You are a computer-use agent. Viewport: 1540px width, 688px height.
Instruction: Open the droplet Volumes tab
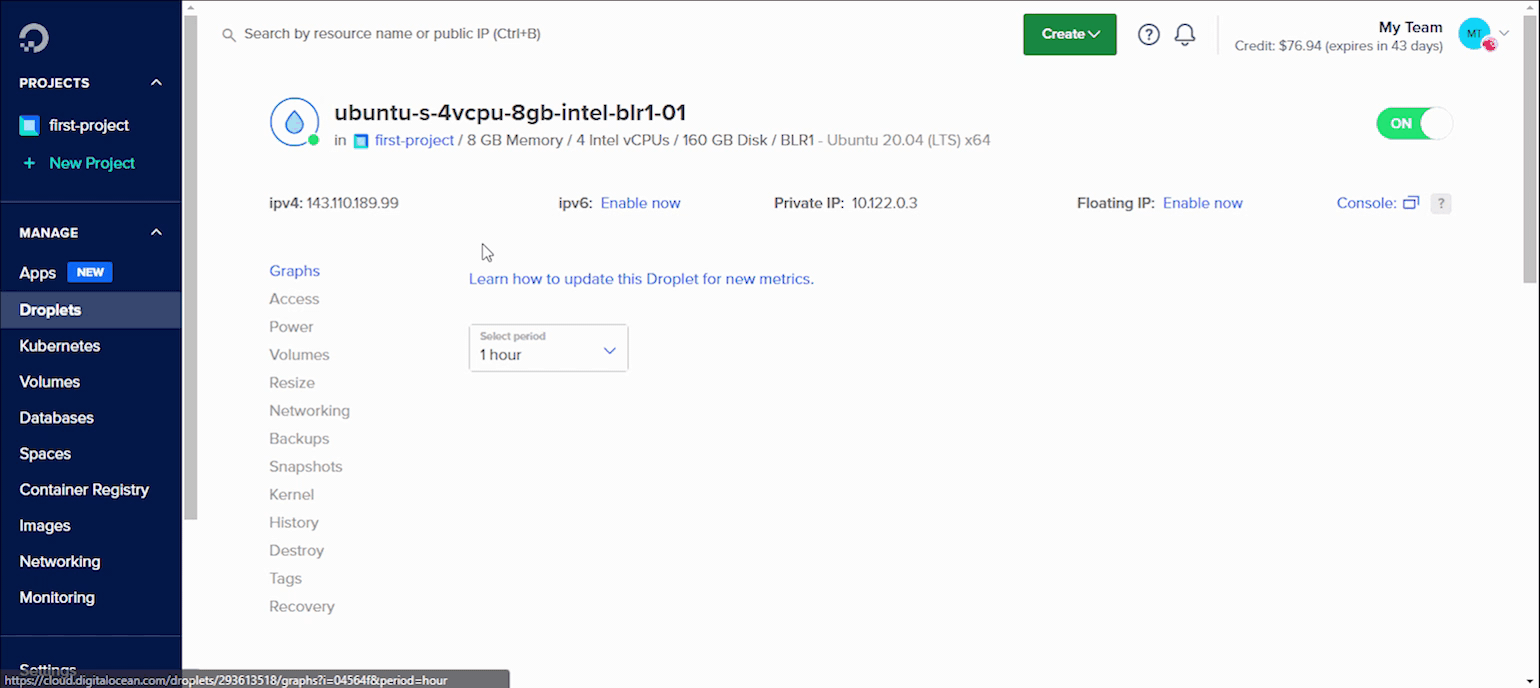point(299,355)
